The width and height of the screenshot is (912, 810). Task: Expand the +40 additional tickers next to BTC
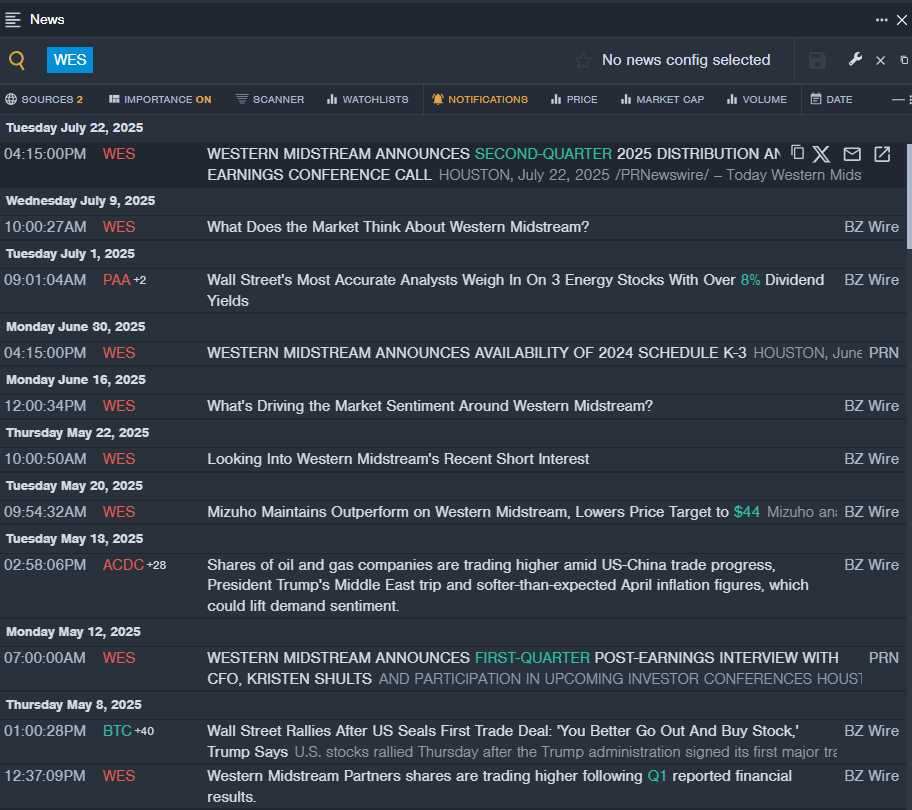(x=144, y=731)
